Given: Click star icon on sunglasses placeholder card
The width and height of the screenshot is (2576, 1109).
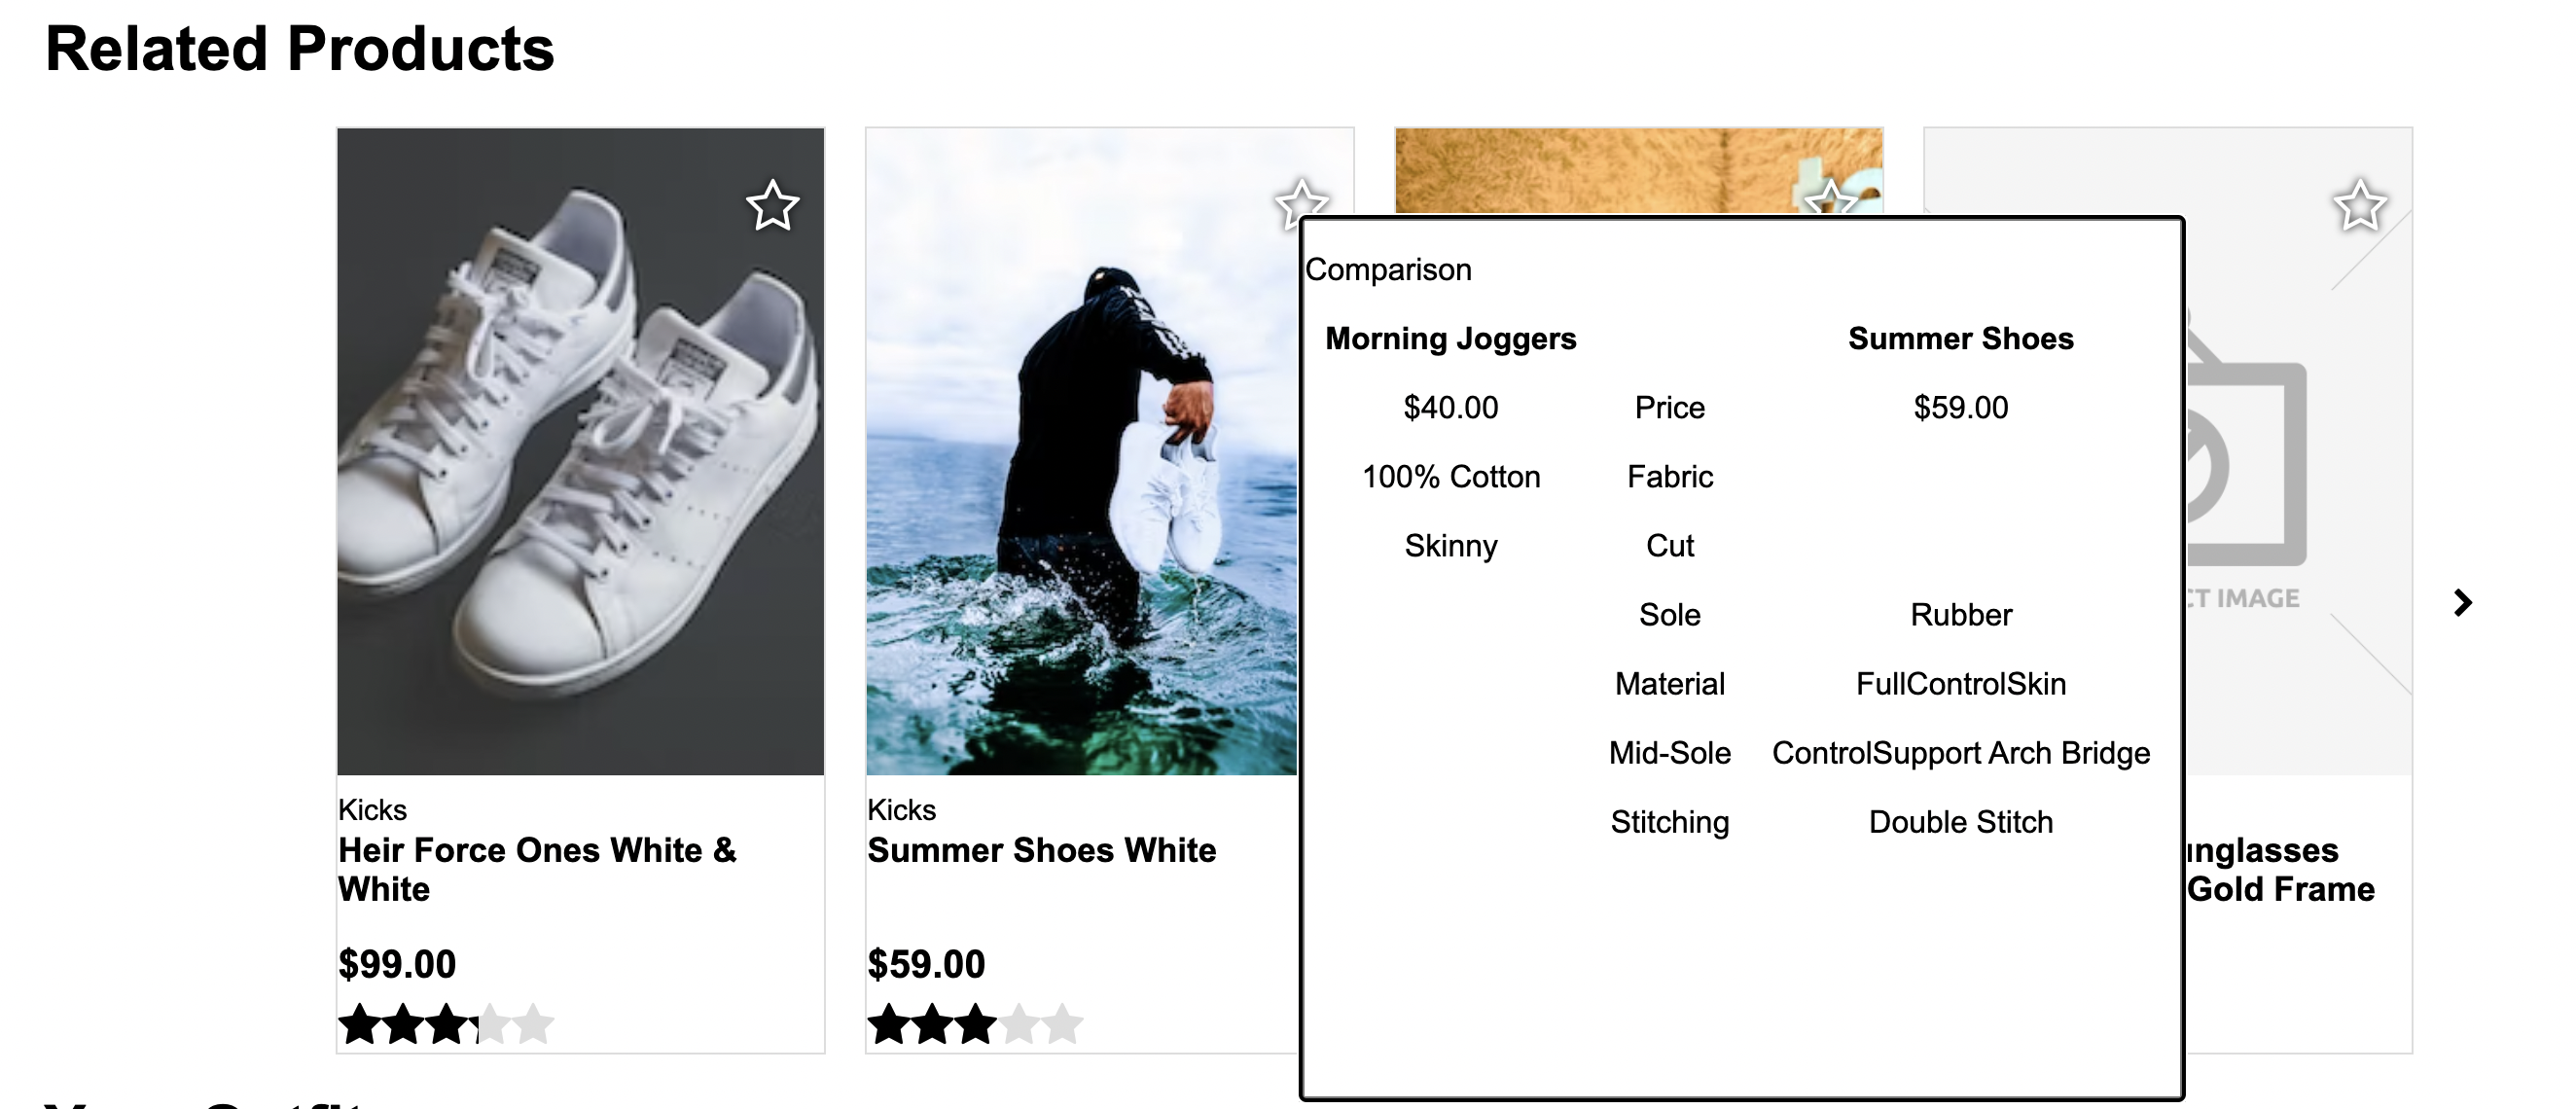Looking at the screenshot, I should click(x=2360, y=206).
